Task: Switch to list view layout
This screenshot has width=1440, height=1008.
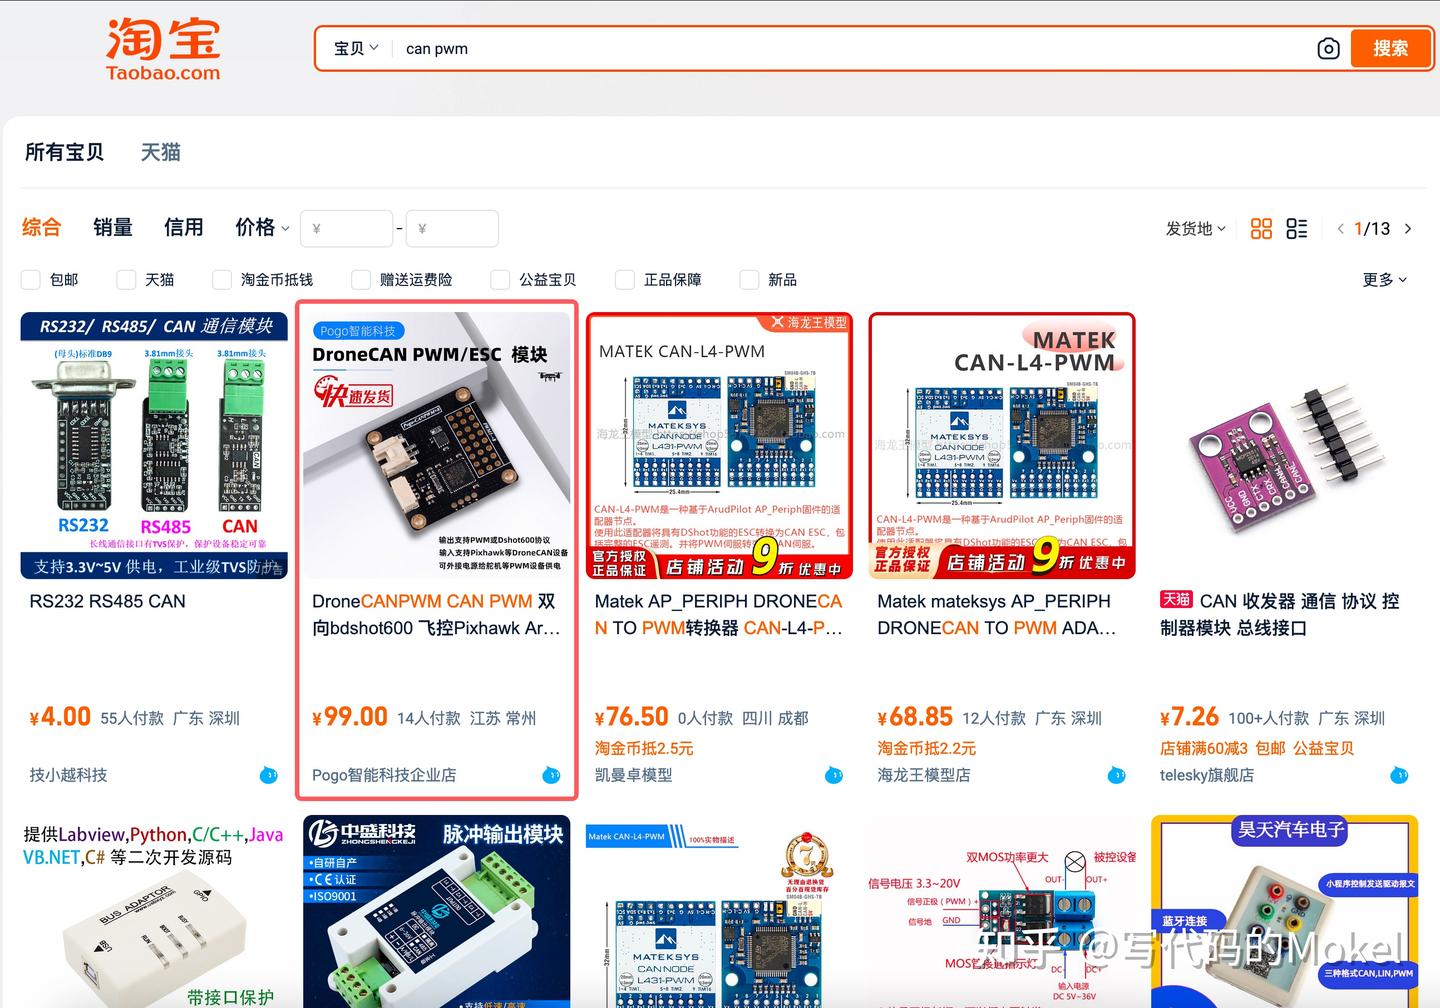Action: pyautogui.click(x=1297, y=228)
